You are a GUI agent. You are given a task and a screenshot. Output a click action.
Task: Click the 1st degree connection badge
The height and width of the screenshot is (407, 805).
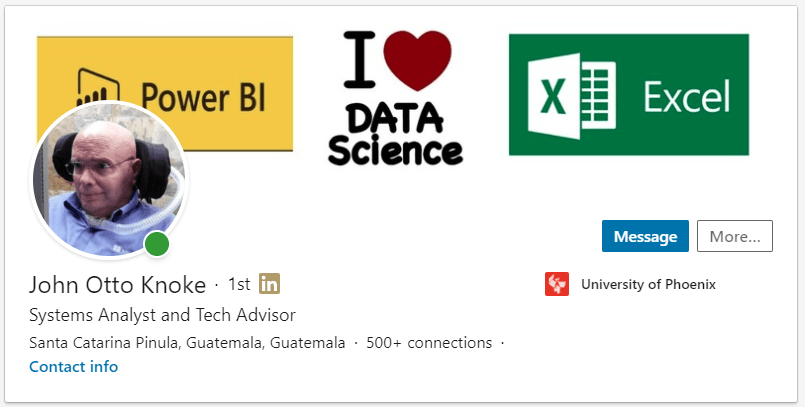(239, 284)
